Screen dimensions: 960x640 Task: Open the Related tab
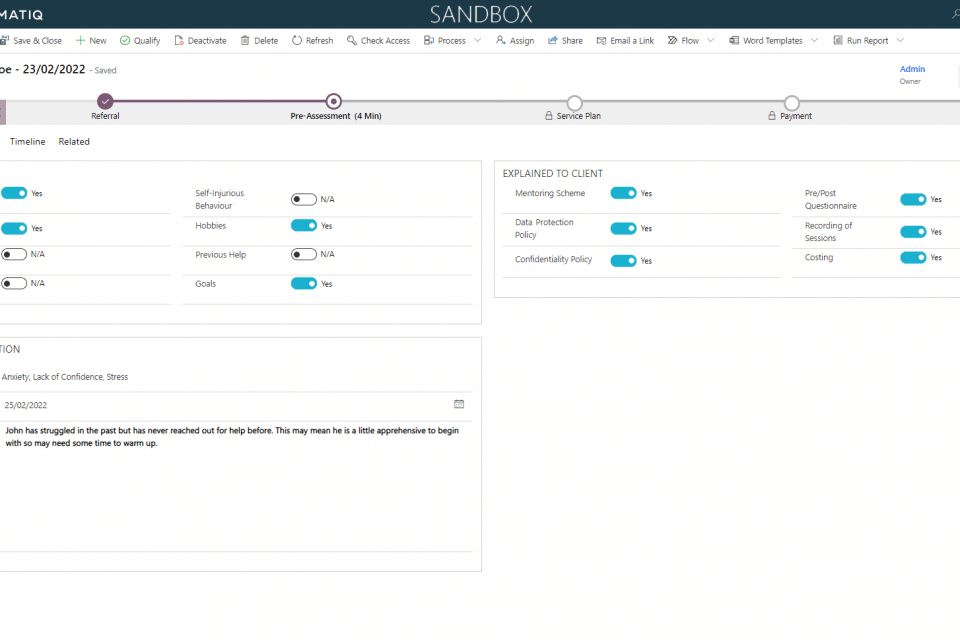click(x=74, y=142)
